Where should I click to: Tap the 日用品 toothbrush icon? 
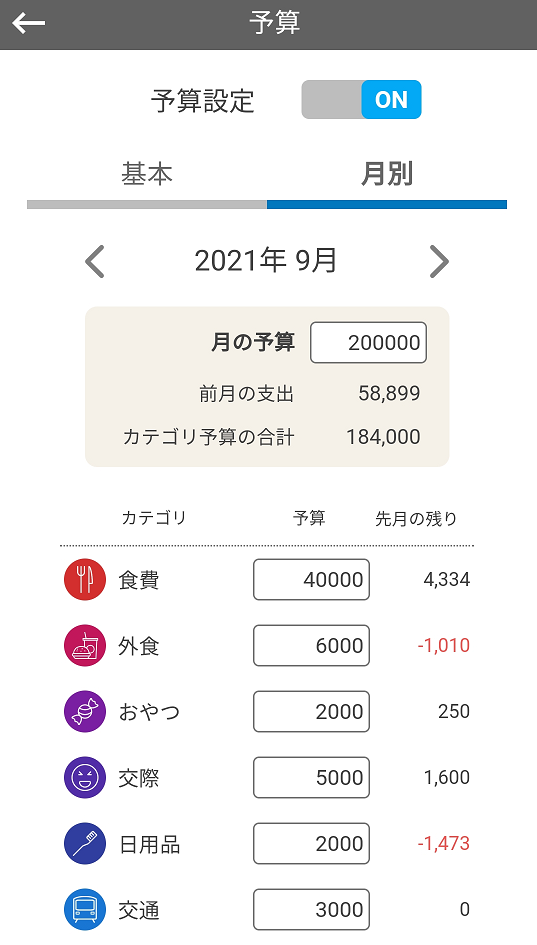[x=85, y=843]
